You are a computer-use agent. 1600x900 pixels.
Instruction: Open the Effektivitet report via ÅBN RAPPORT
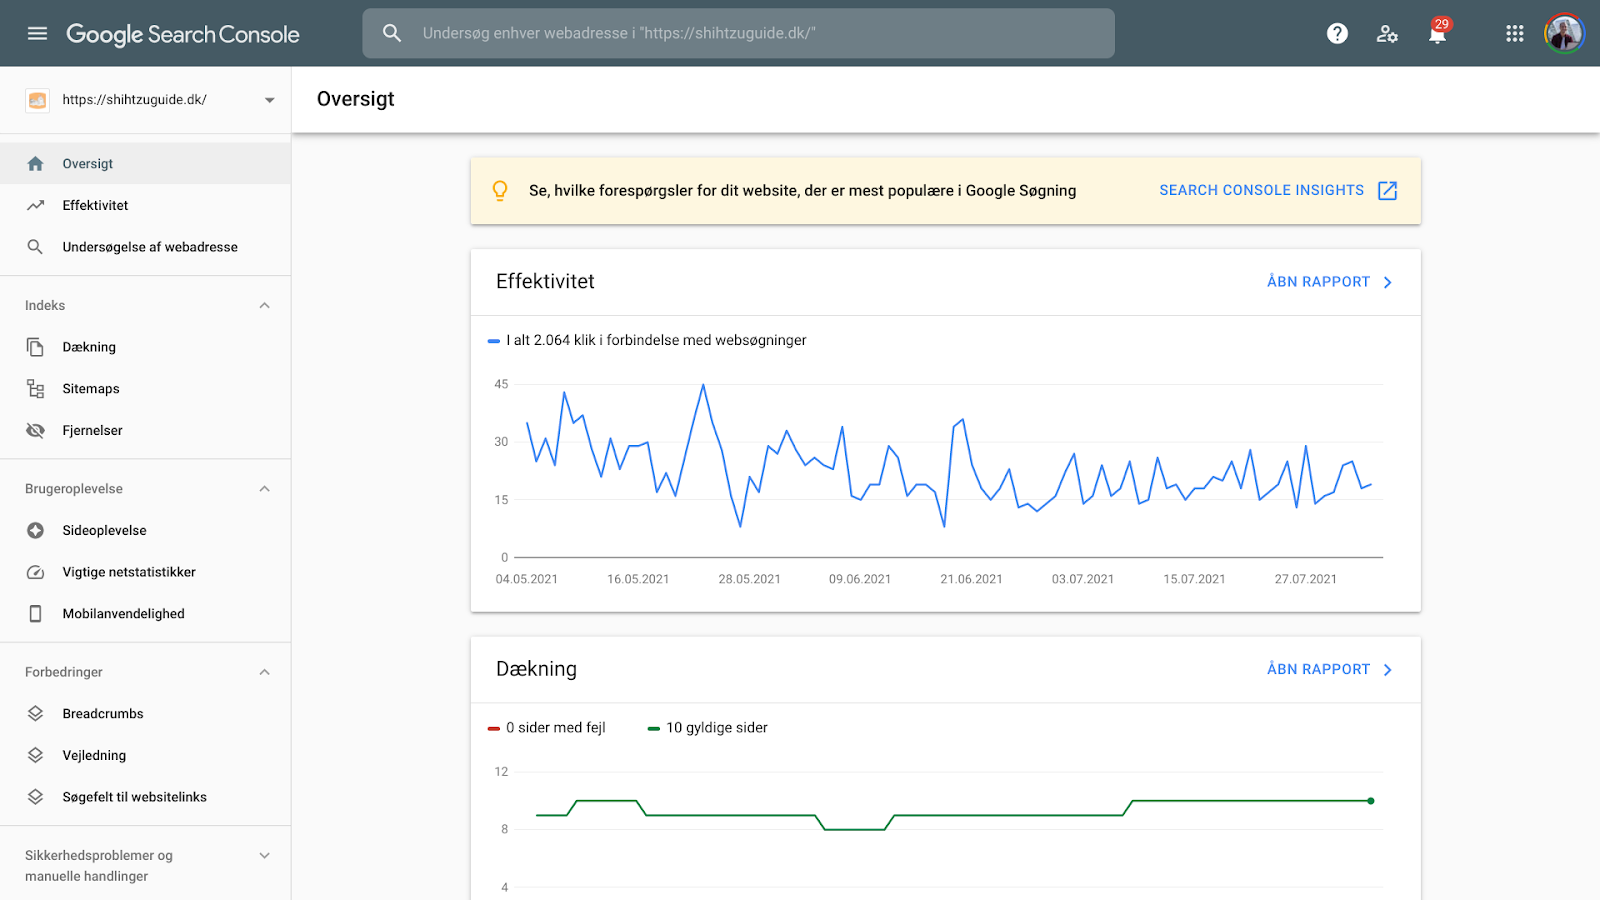tap(1318, 282)
